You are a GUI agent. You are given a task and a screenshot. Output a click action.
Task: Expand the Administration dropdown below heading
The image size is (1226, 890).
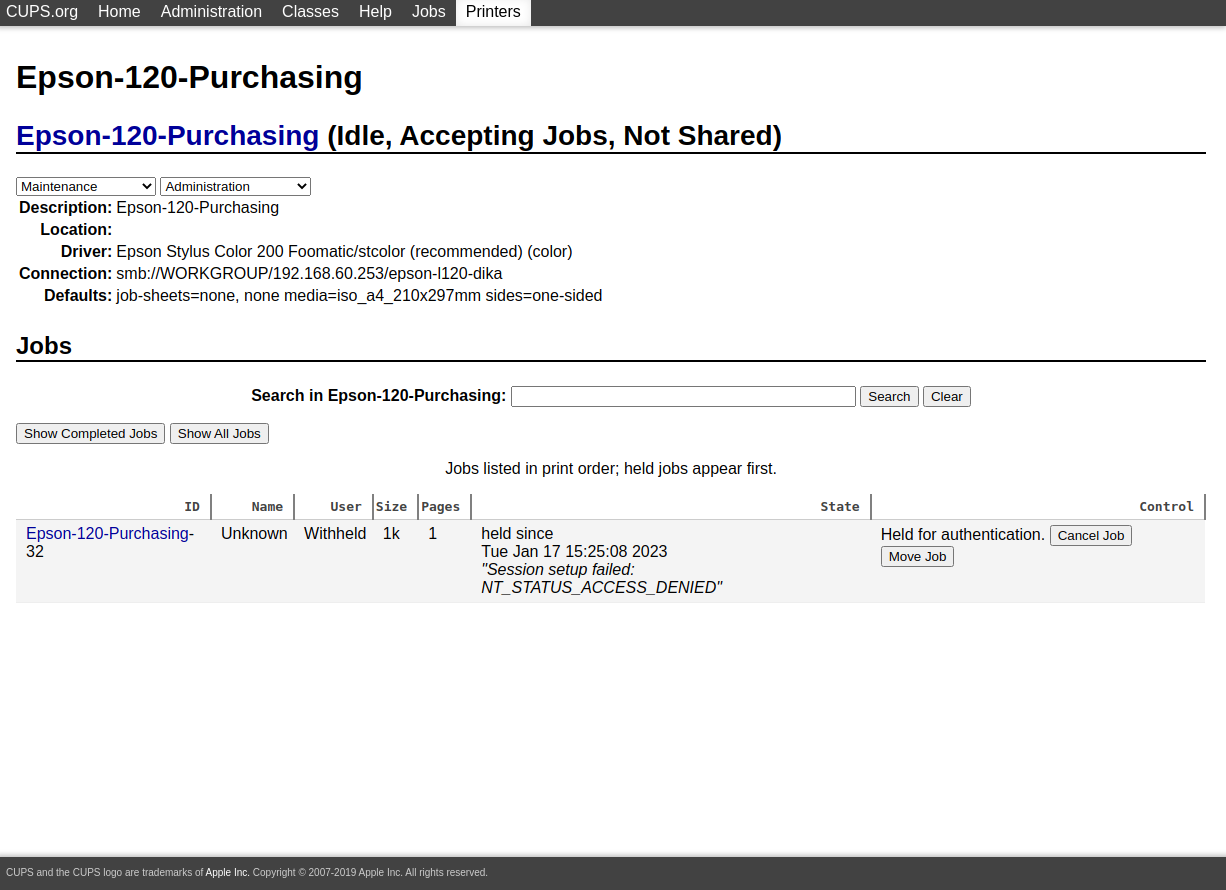click(x=235, y=186)
